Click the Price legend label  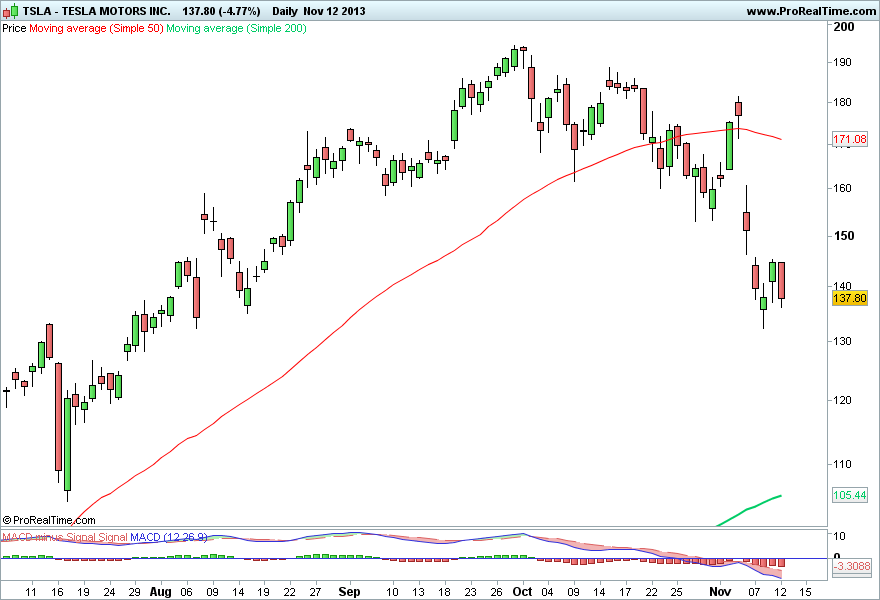(14, 28)
